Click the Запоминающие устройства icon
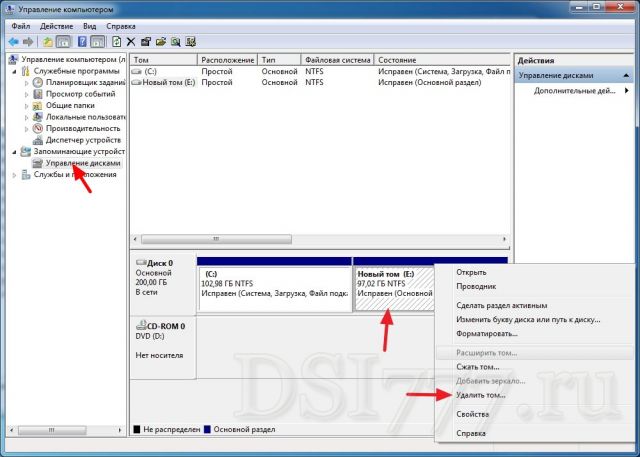The width and height of the screenshot is (640, 457). pyautogui.click(x=25, y=151)
